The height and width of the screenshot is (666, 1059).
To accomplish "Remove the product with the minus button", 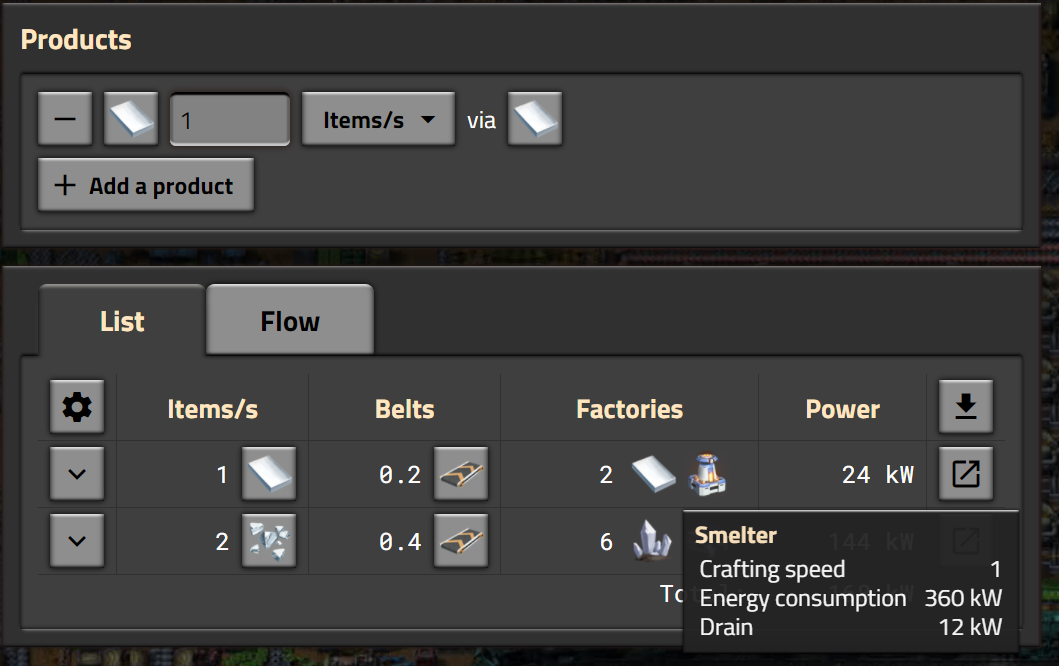I will coord(64,117).
